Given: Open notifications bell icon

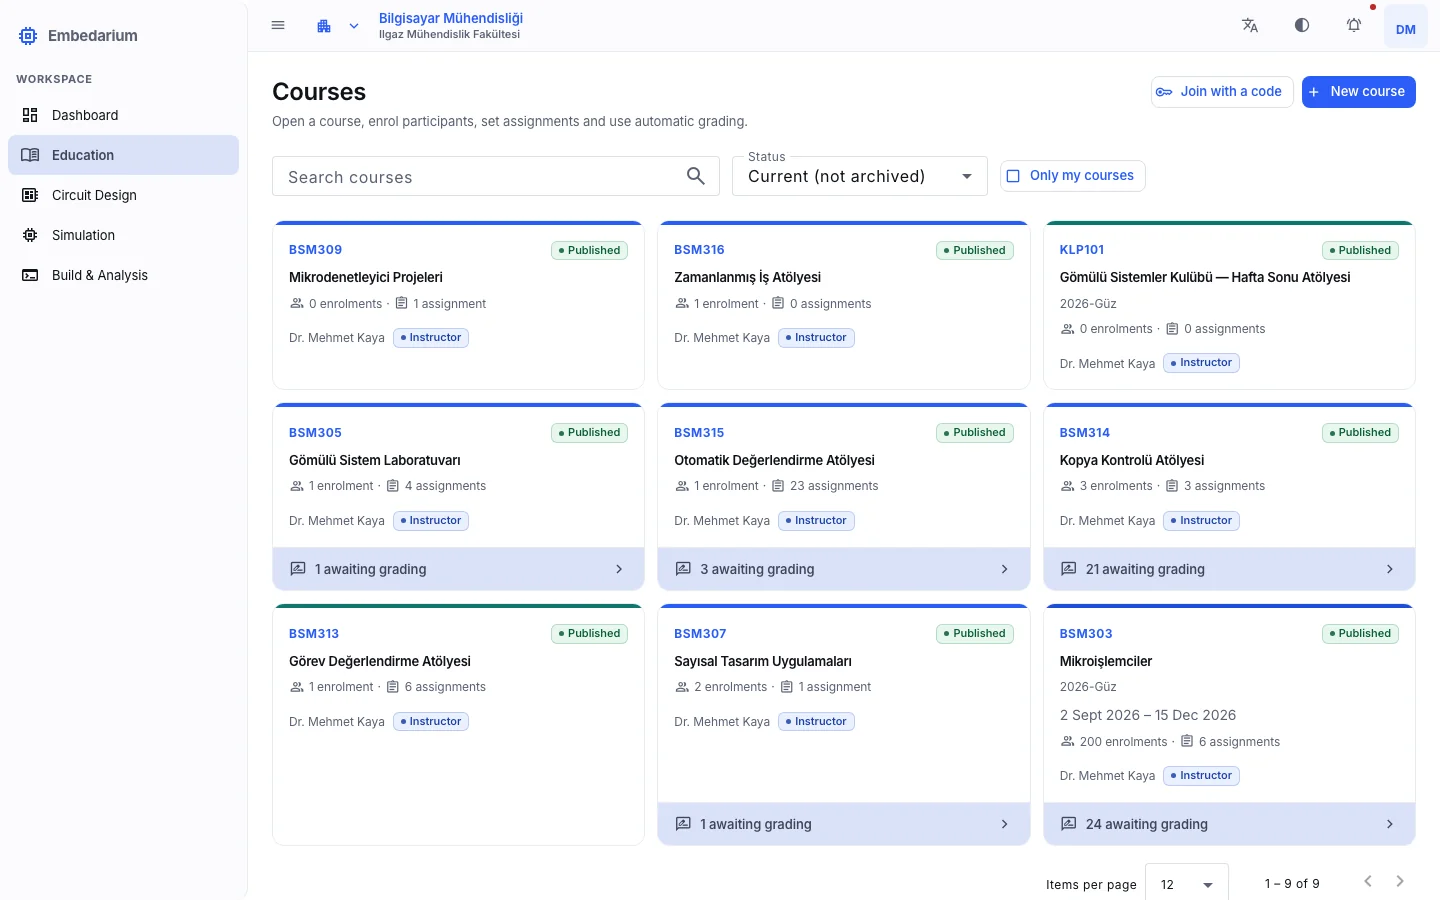Looking at the screenshot, I should click(1354, 26).
